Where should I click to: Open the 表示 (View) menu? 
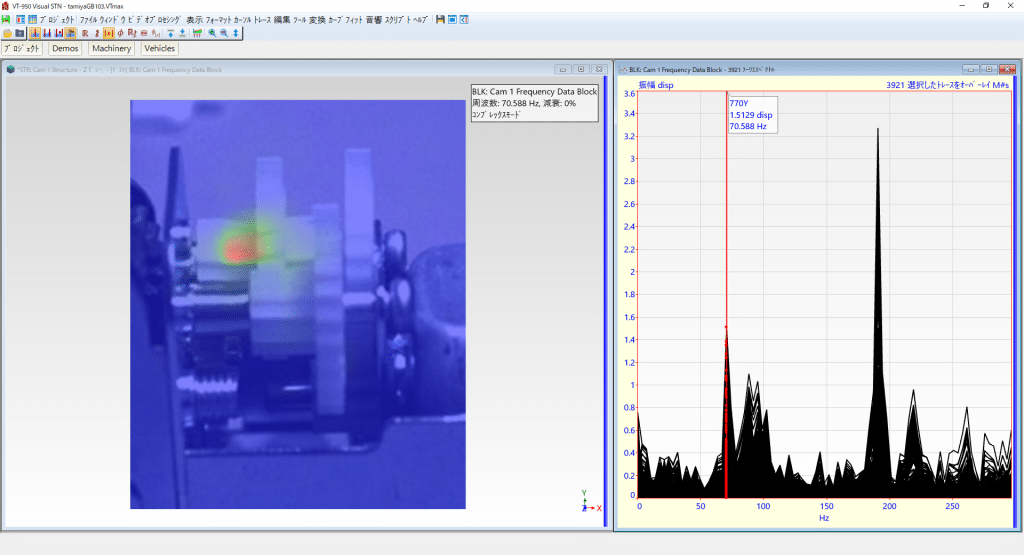tap(194, 20)
